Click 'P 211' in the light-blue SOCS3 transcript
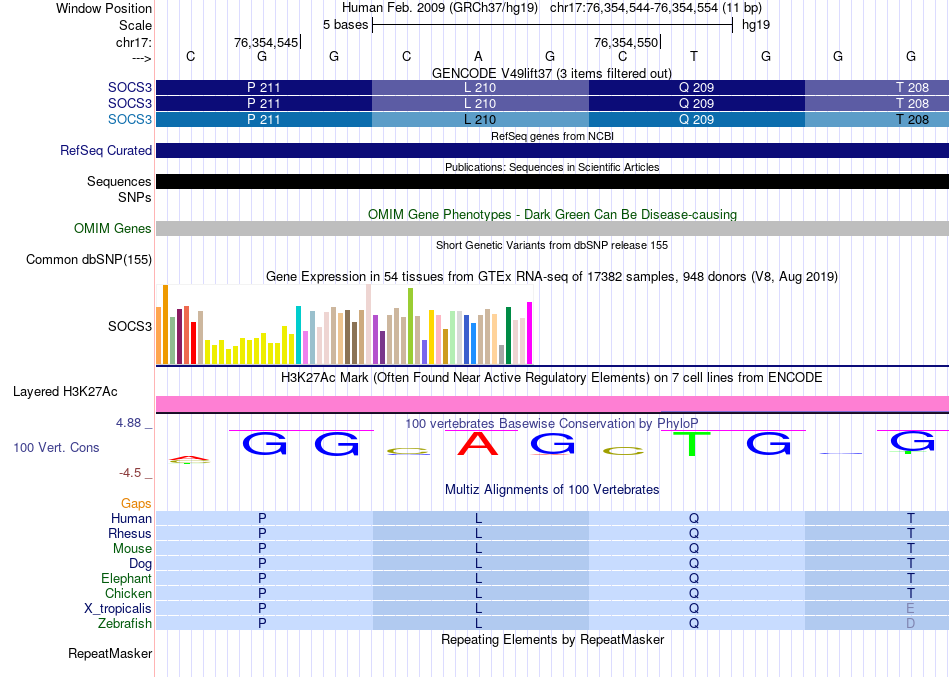Viewport: 950px width, 677px height. (x=264, y=119)
